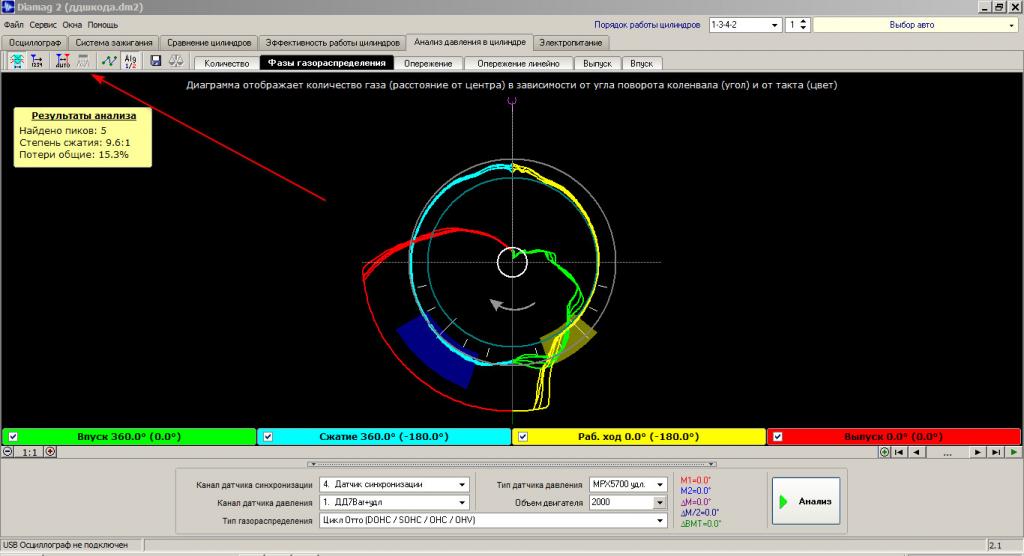Click the red Выпуск 0.0° stroke bar

point(893,436)
